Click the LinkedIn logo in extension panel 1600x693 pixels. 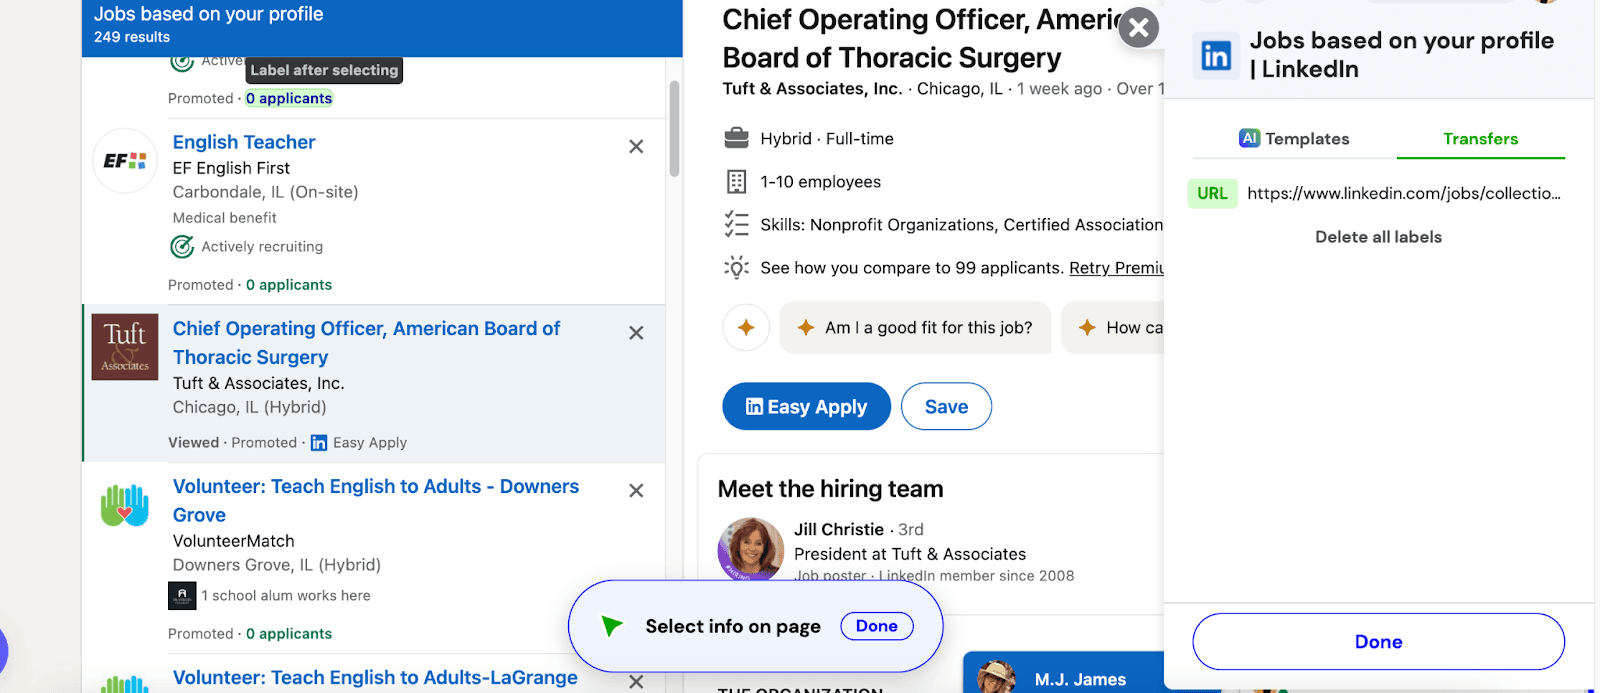(x=1216, y=56)
